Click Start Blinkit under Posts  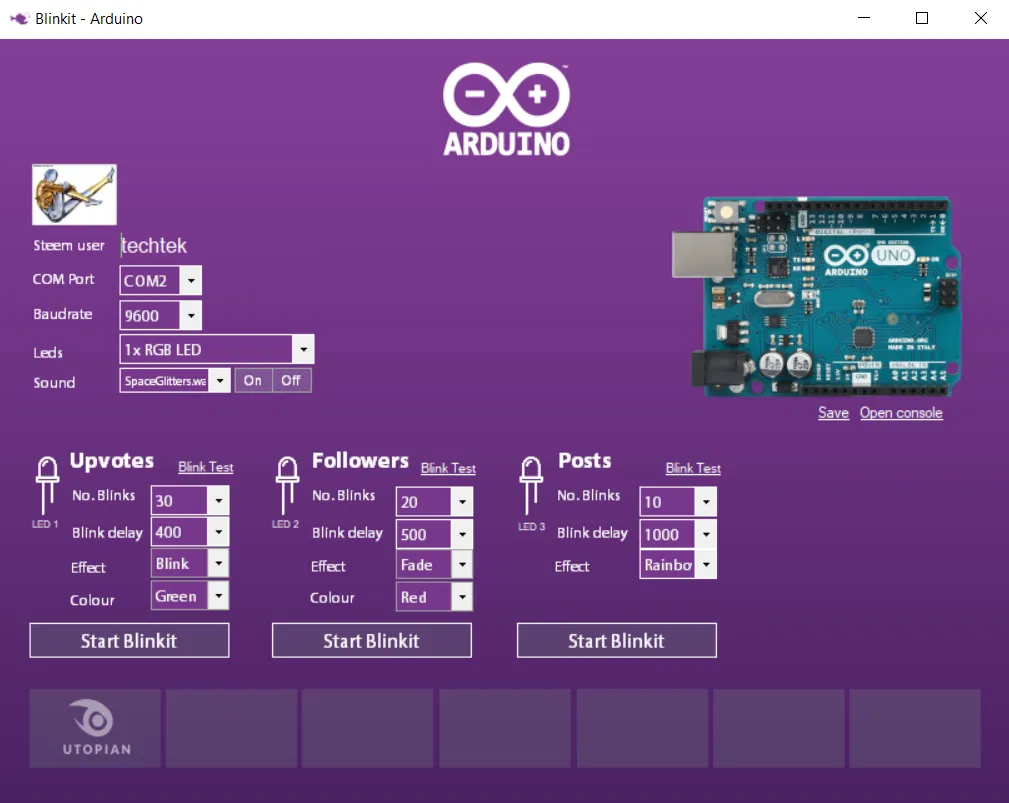[x=616, y=640]
